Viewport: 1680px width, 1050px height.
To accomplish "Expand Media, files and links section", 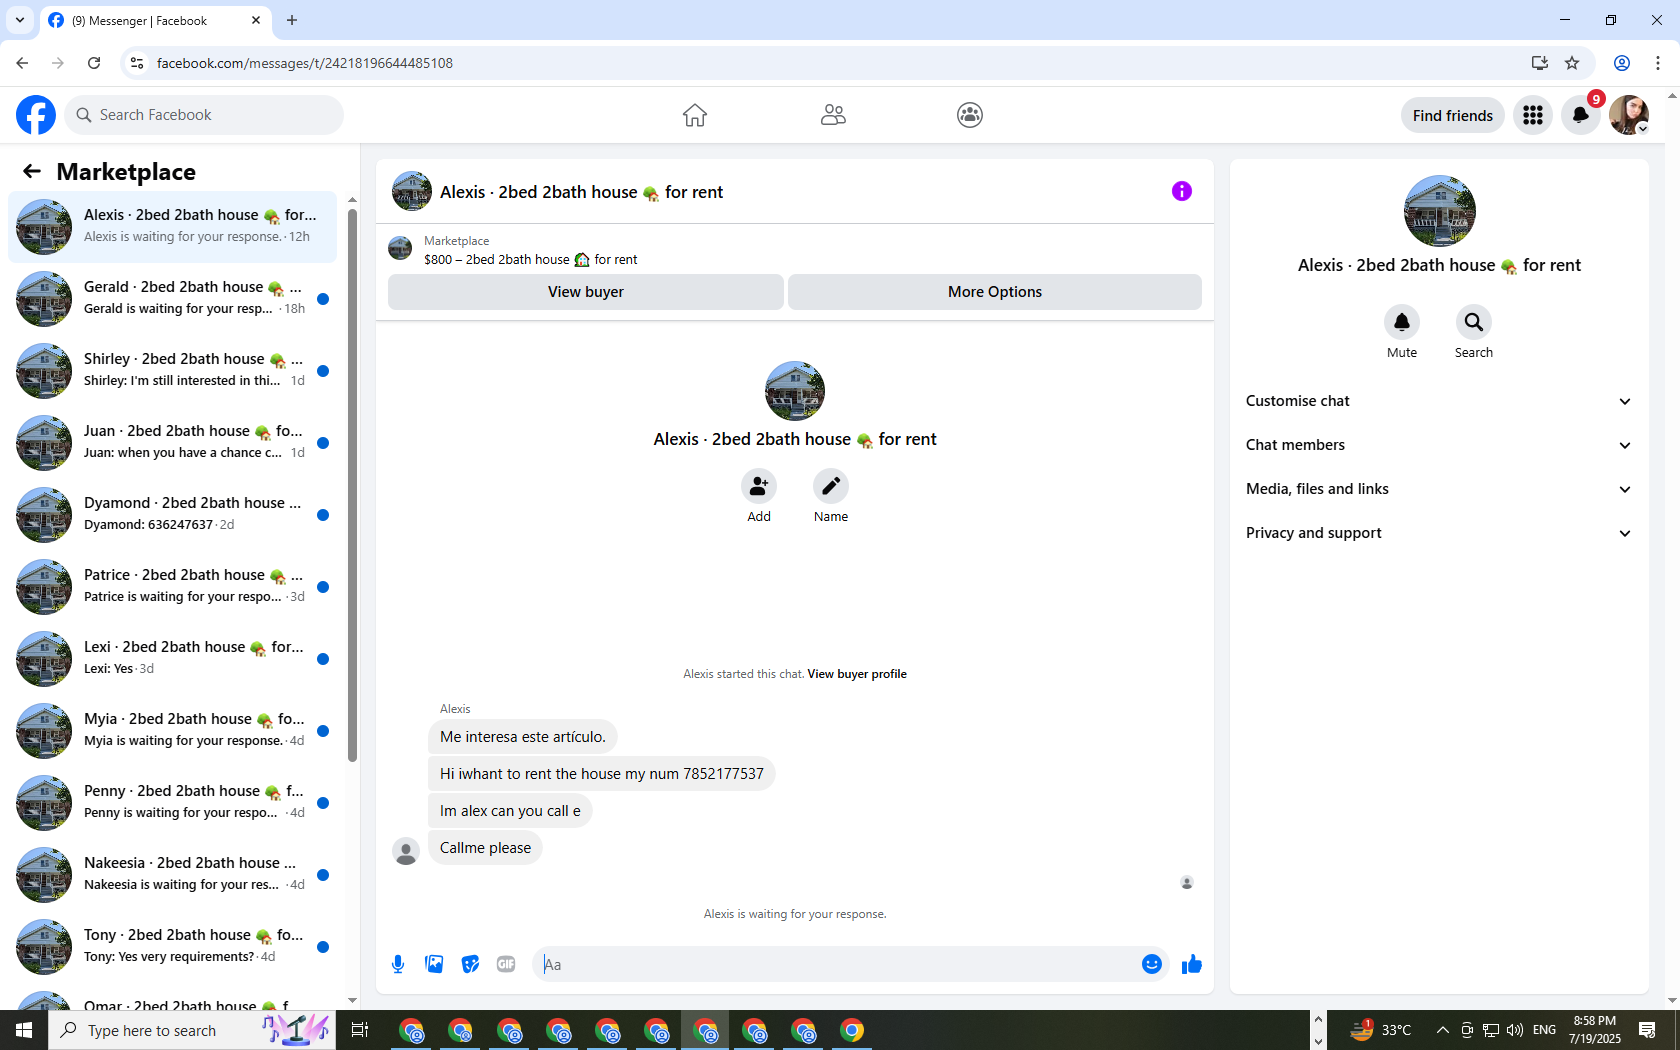I will pyautogui.click(x=1439, y=489).
